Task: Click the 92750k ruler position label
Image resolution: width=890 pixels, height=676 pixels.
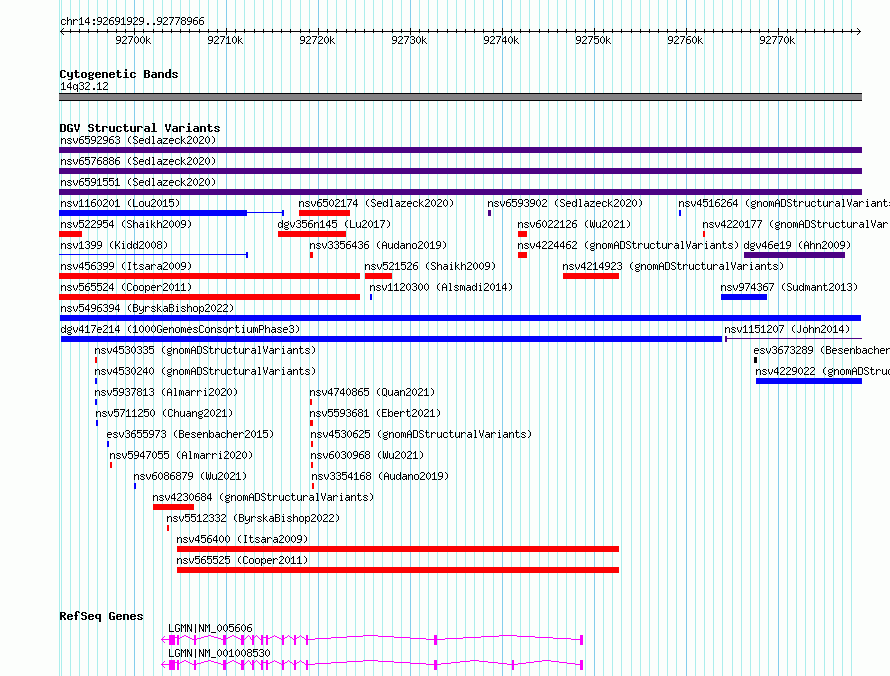Action: 593,40
